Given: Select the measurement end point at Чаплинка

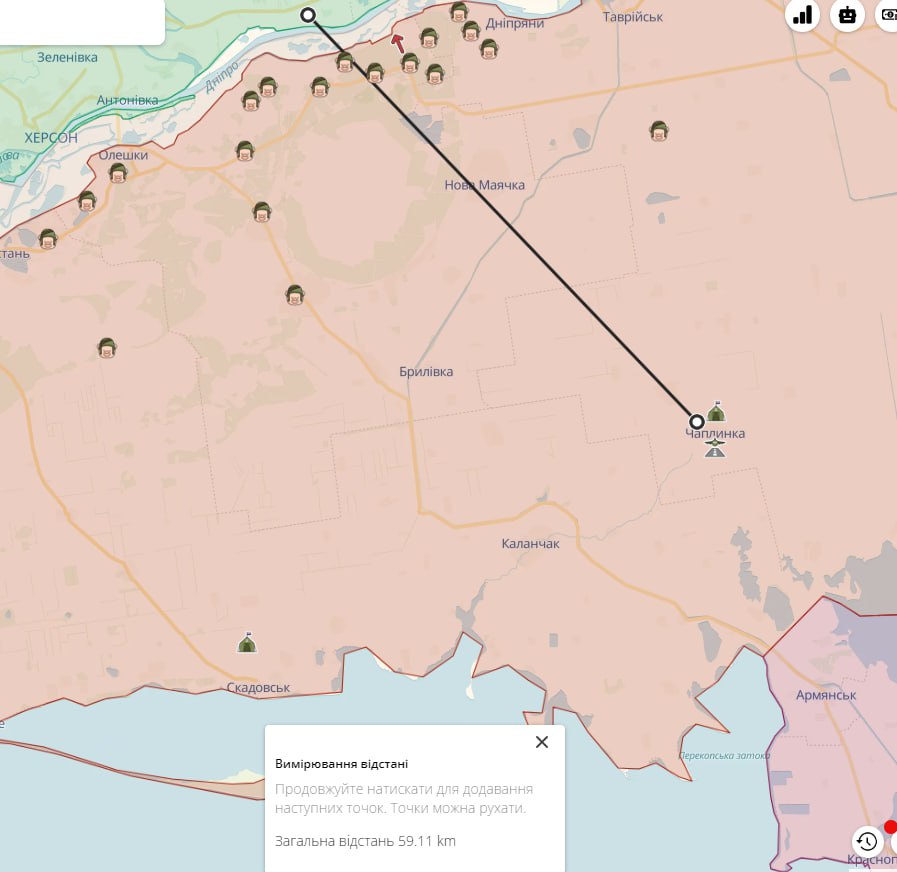Looking at the screenshot, I should (696, 422).
